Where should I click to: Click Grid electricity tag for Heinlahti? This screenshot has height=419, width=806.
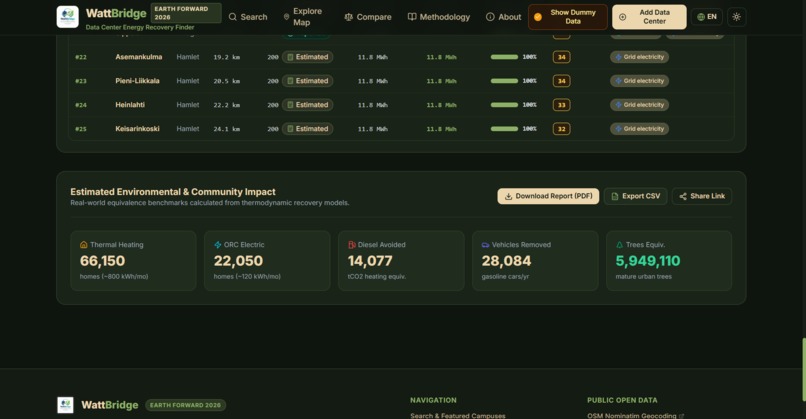(639, 105)
